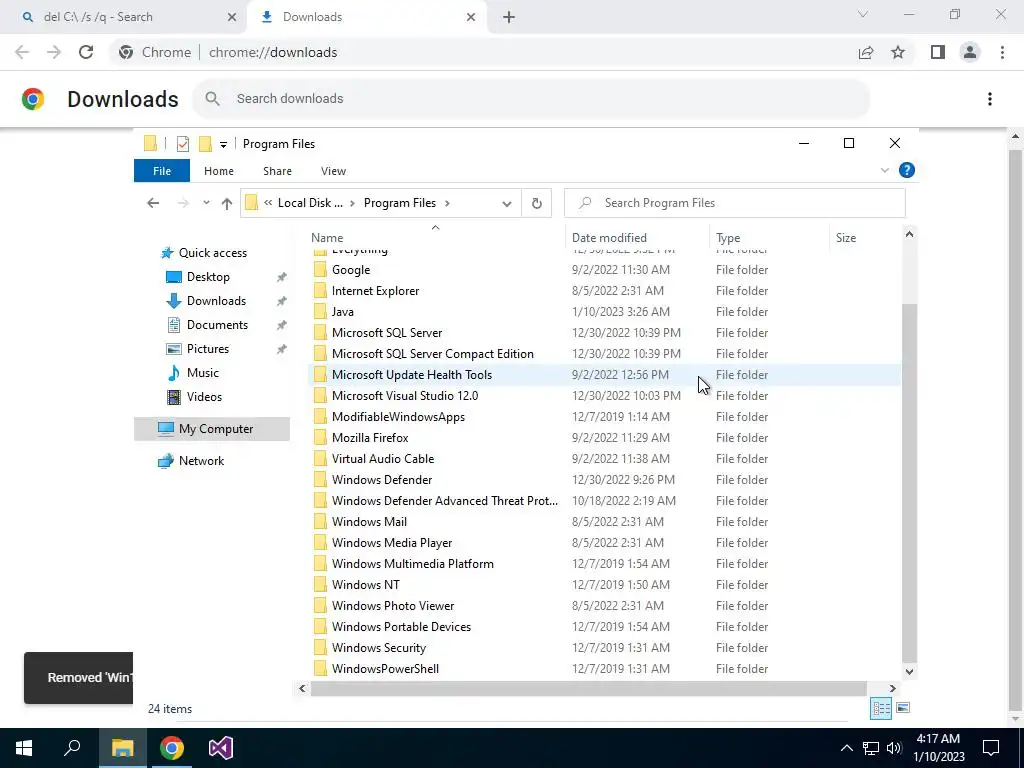Screen dimensions: 1024x768
Task: Open Quick Access Toolbar customize dropdown
Action: tap(223, 144)
